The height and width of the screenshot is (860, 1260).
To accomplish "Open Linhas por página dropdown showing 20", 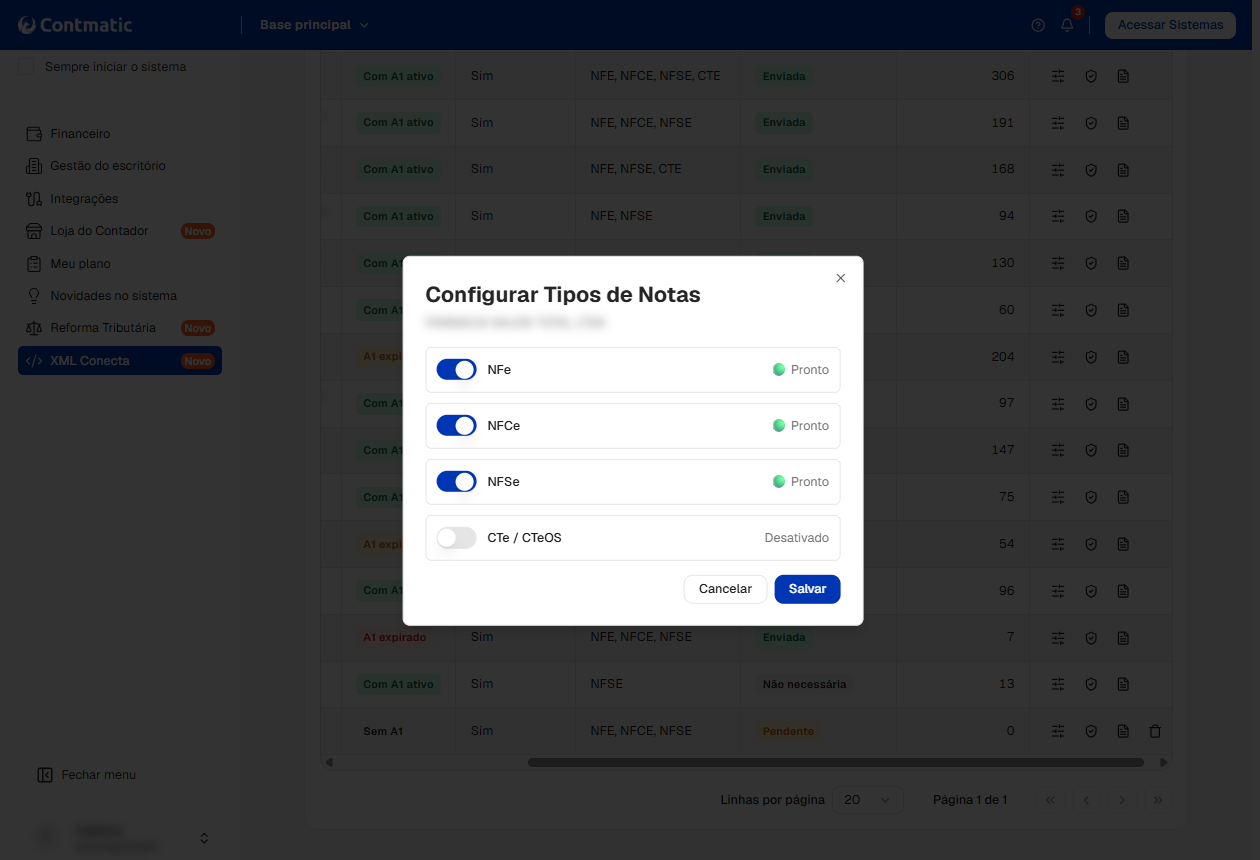I will pyautogui.click(x=867, y=800).
